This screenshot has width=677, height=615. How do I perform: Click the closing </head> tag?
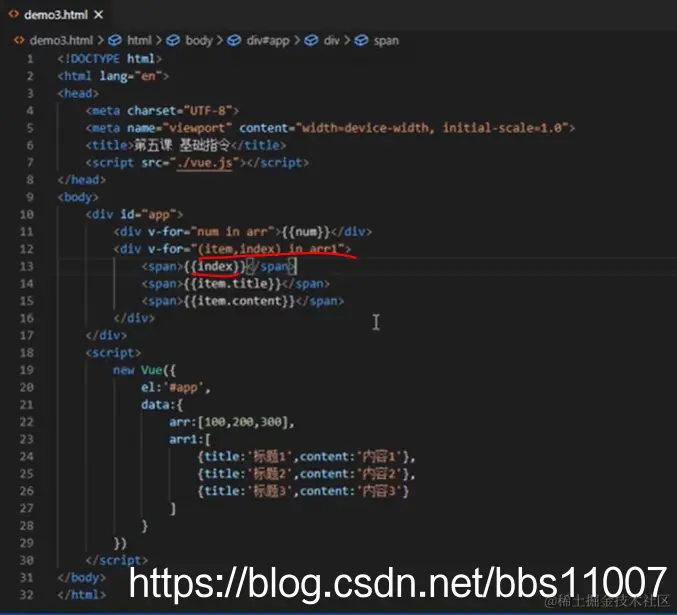[x=82, y=180]
